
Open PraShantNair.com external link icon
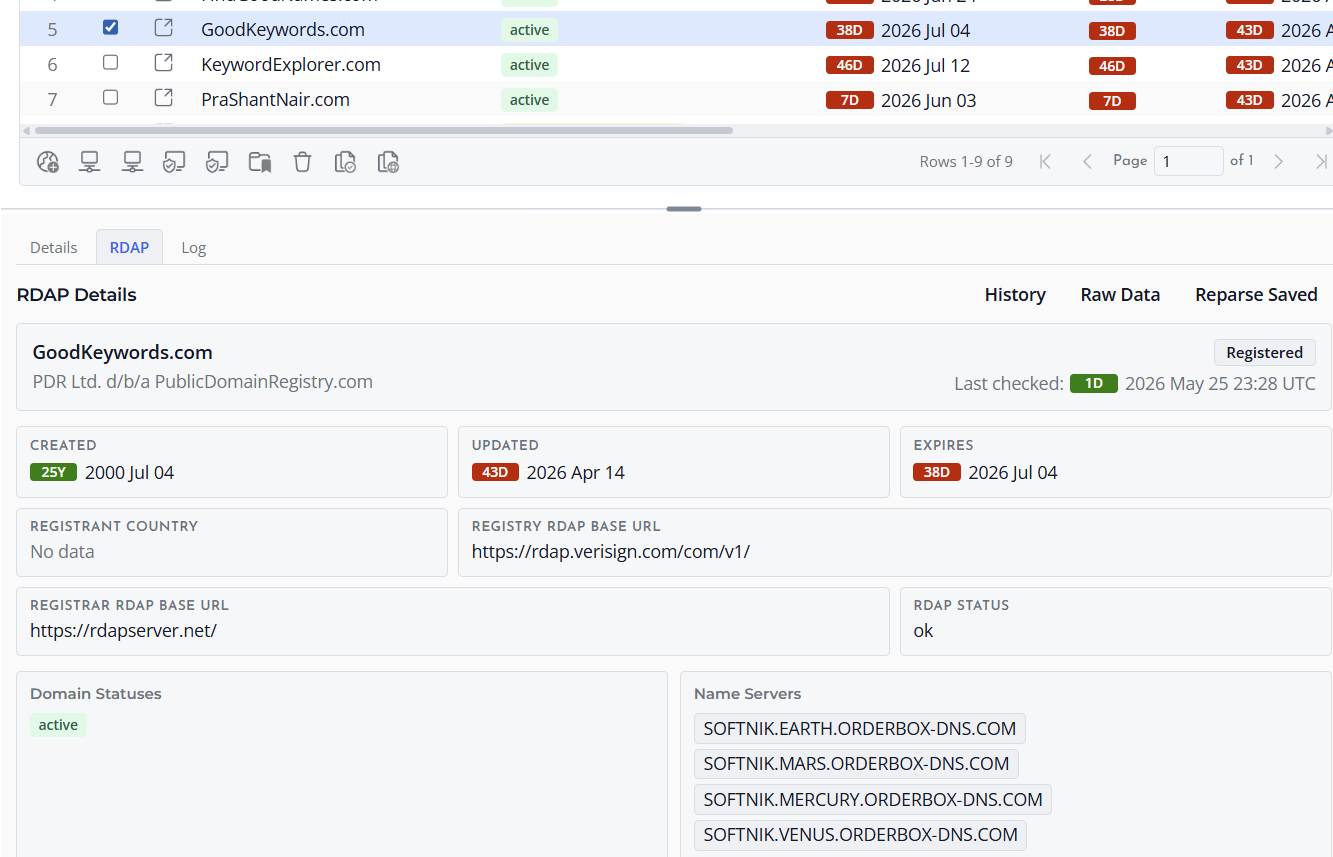(163, 99)
